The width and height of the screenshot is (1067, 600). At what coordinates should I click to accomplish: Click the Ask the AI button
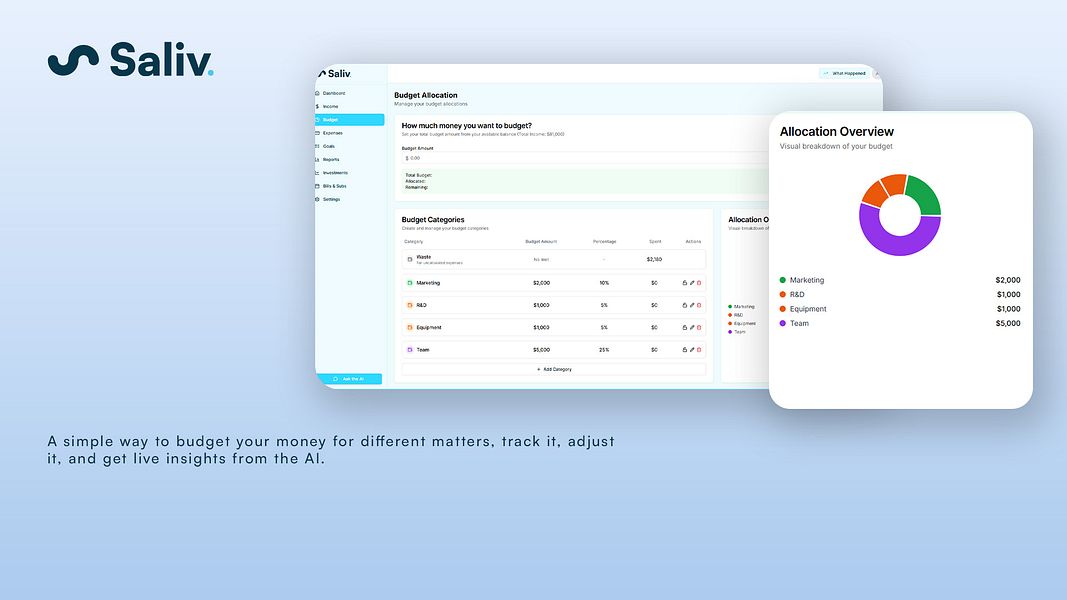(x=349, y=379)
